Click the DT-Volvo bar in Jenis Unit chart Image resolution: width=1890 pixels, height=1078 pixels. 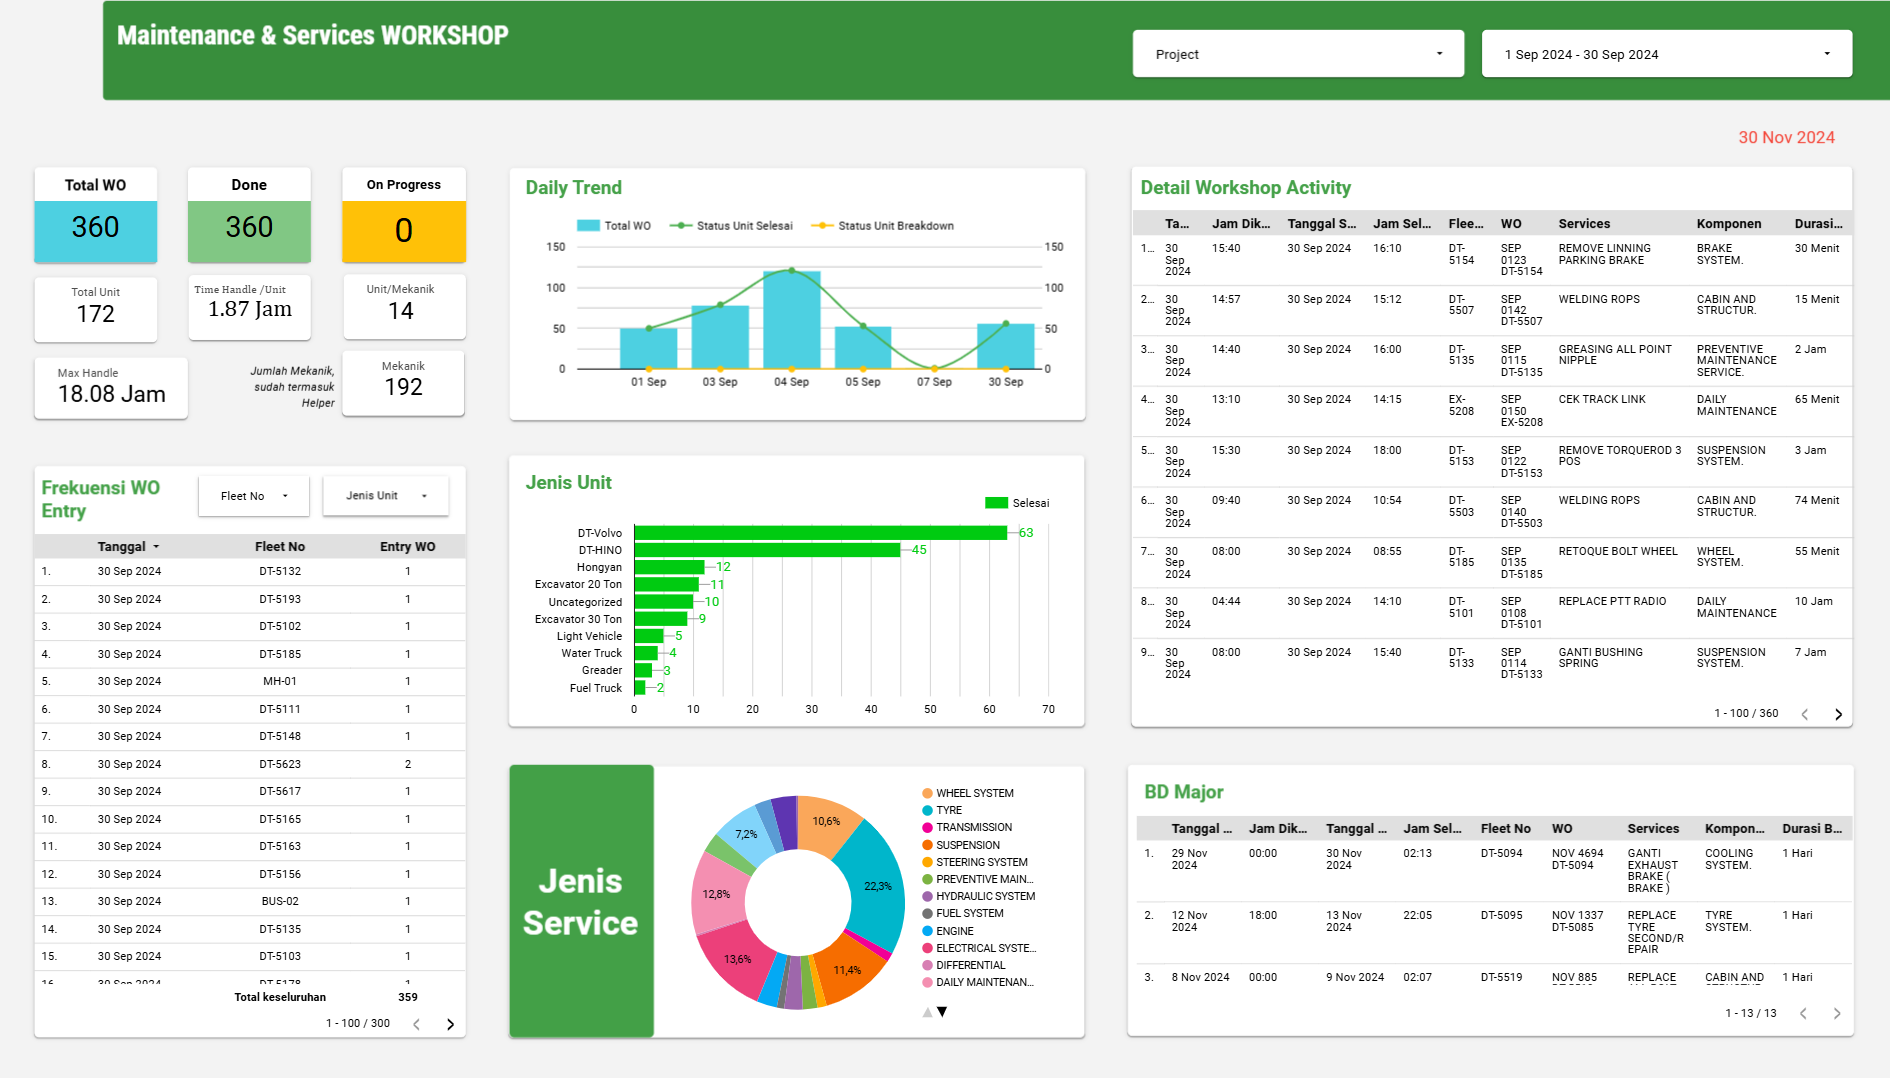pos(820,533)
